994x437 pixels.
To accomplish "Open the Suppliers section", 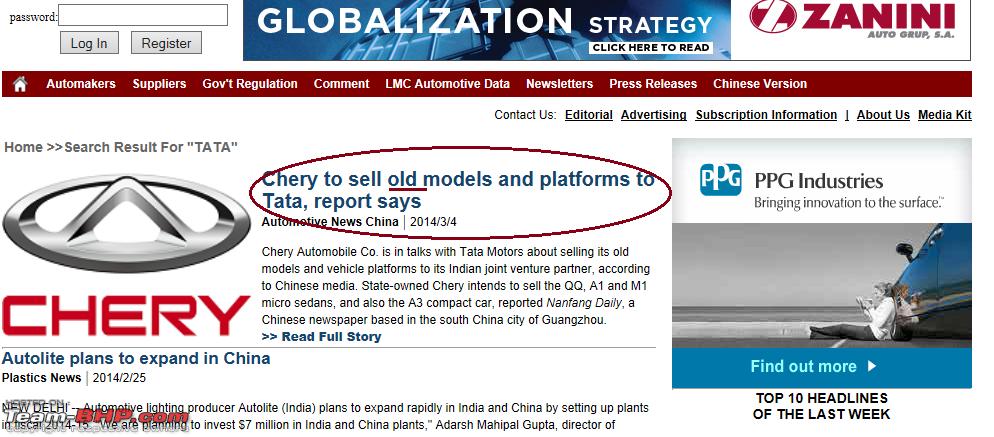I will coord(159,84).
